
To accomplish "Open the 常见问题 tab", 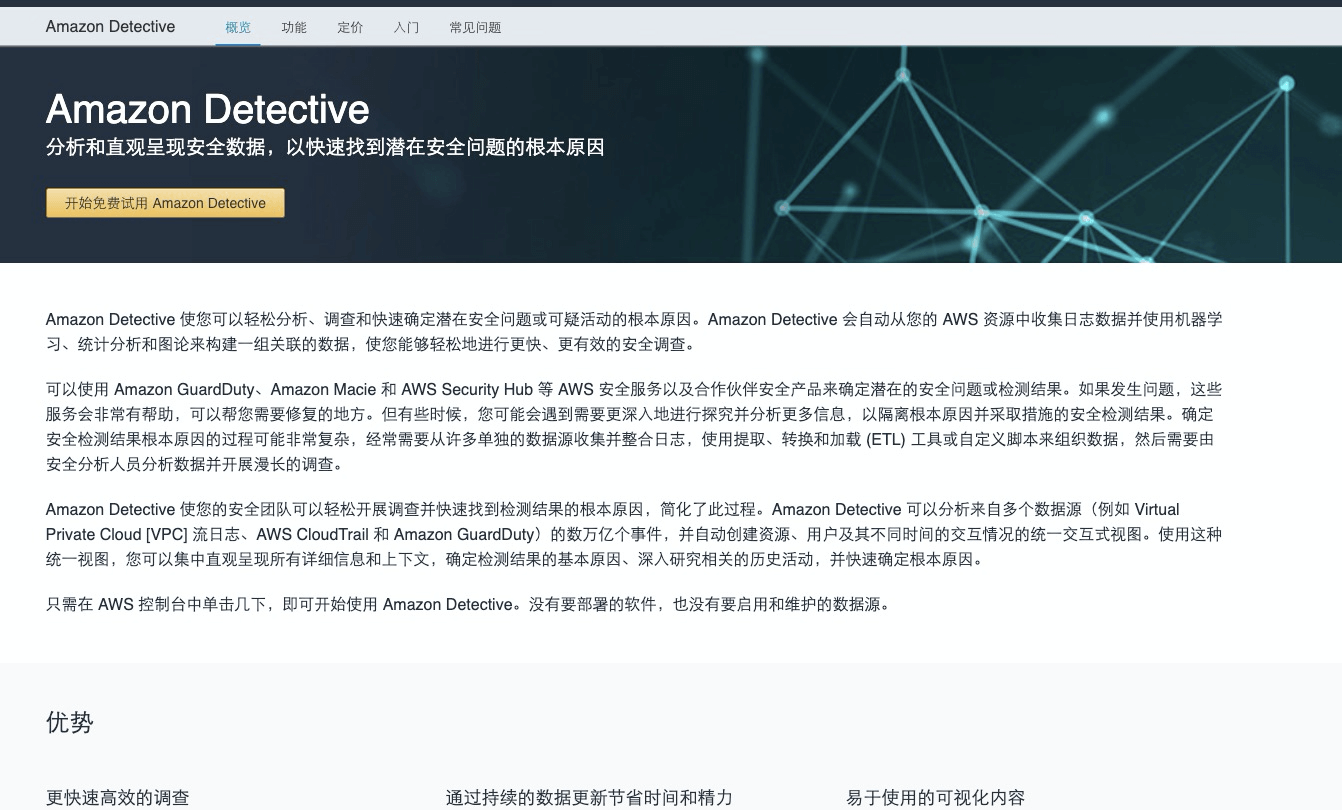I will (475, 27).
